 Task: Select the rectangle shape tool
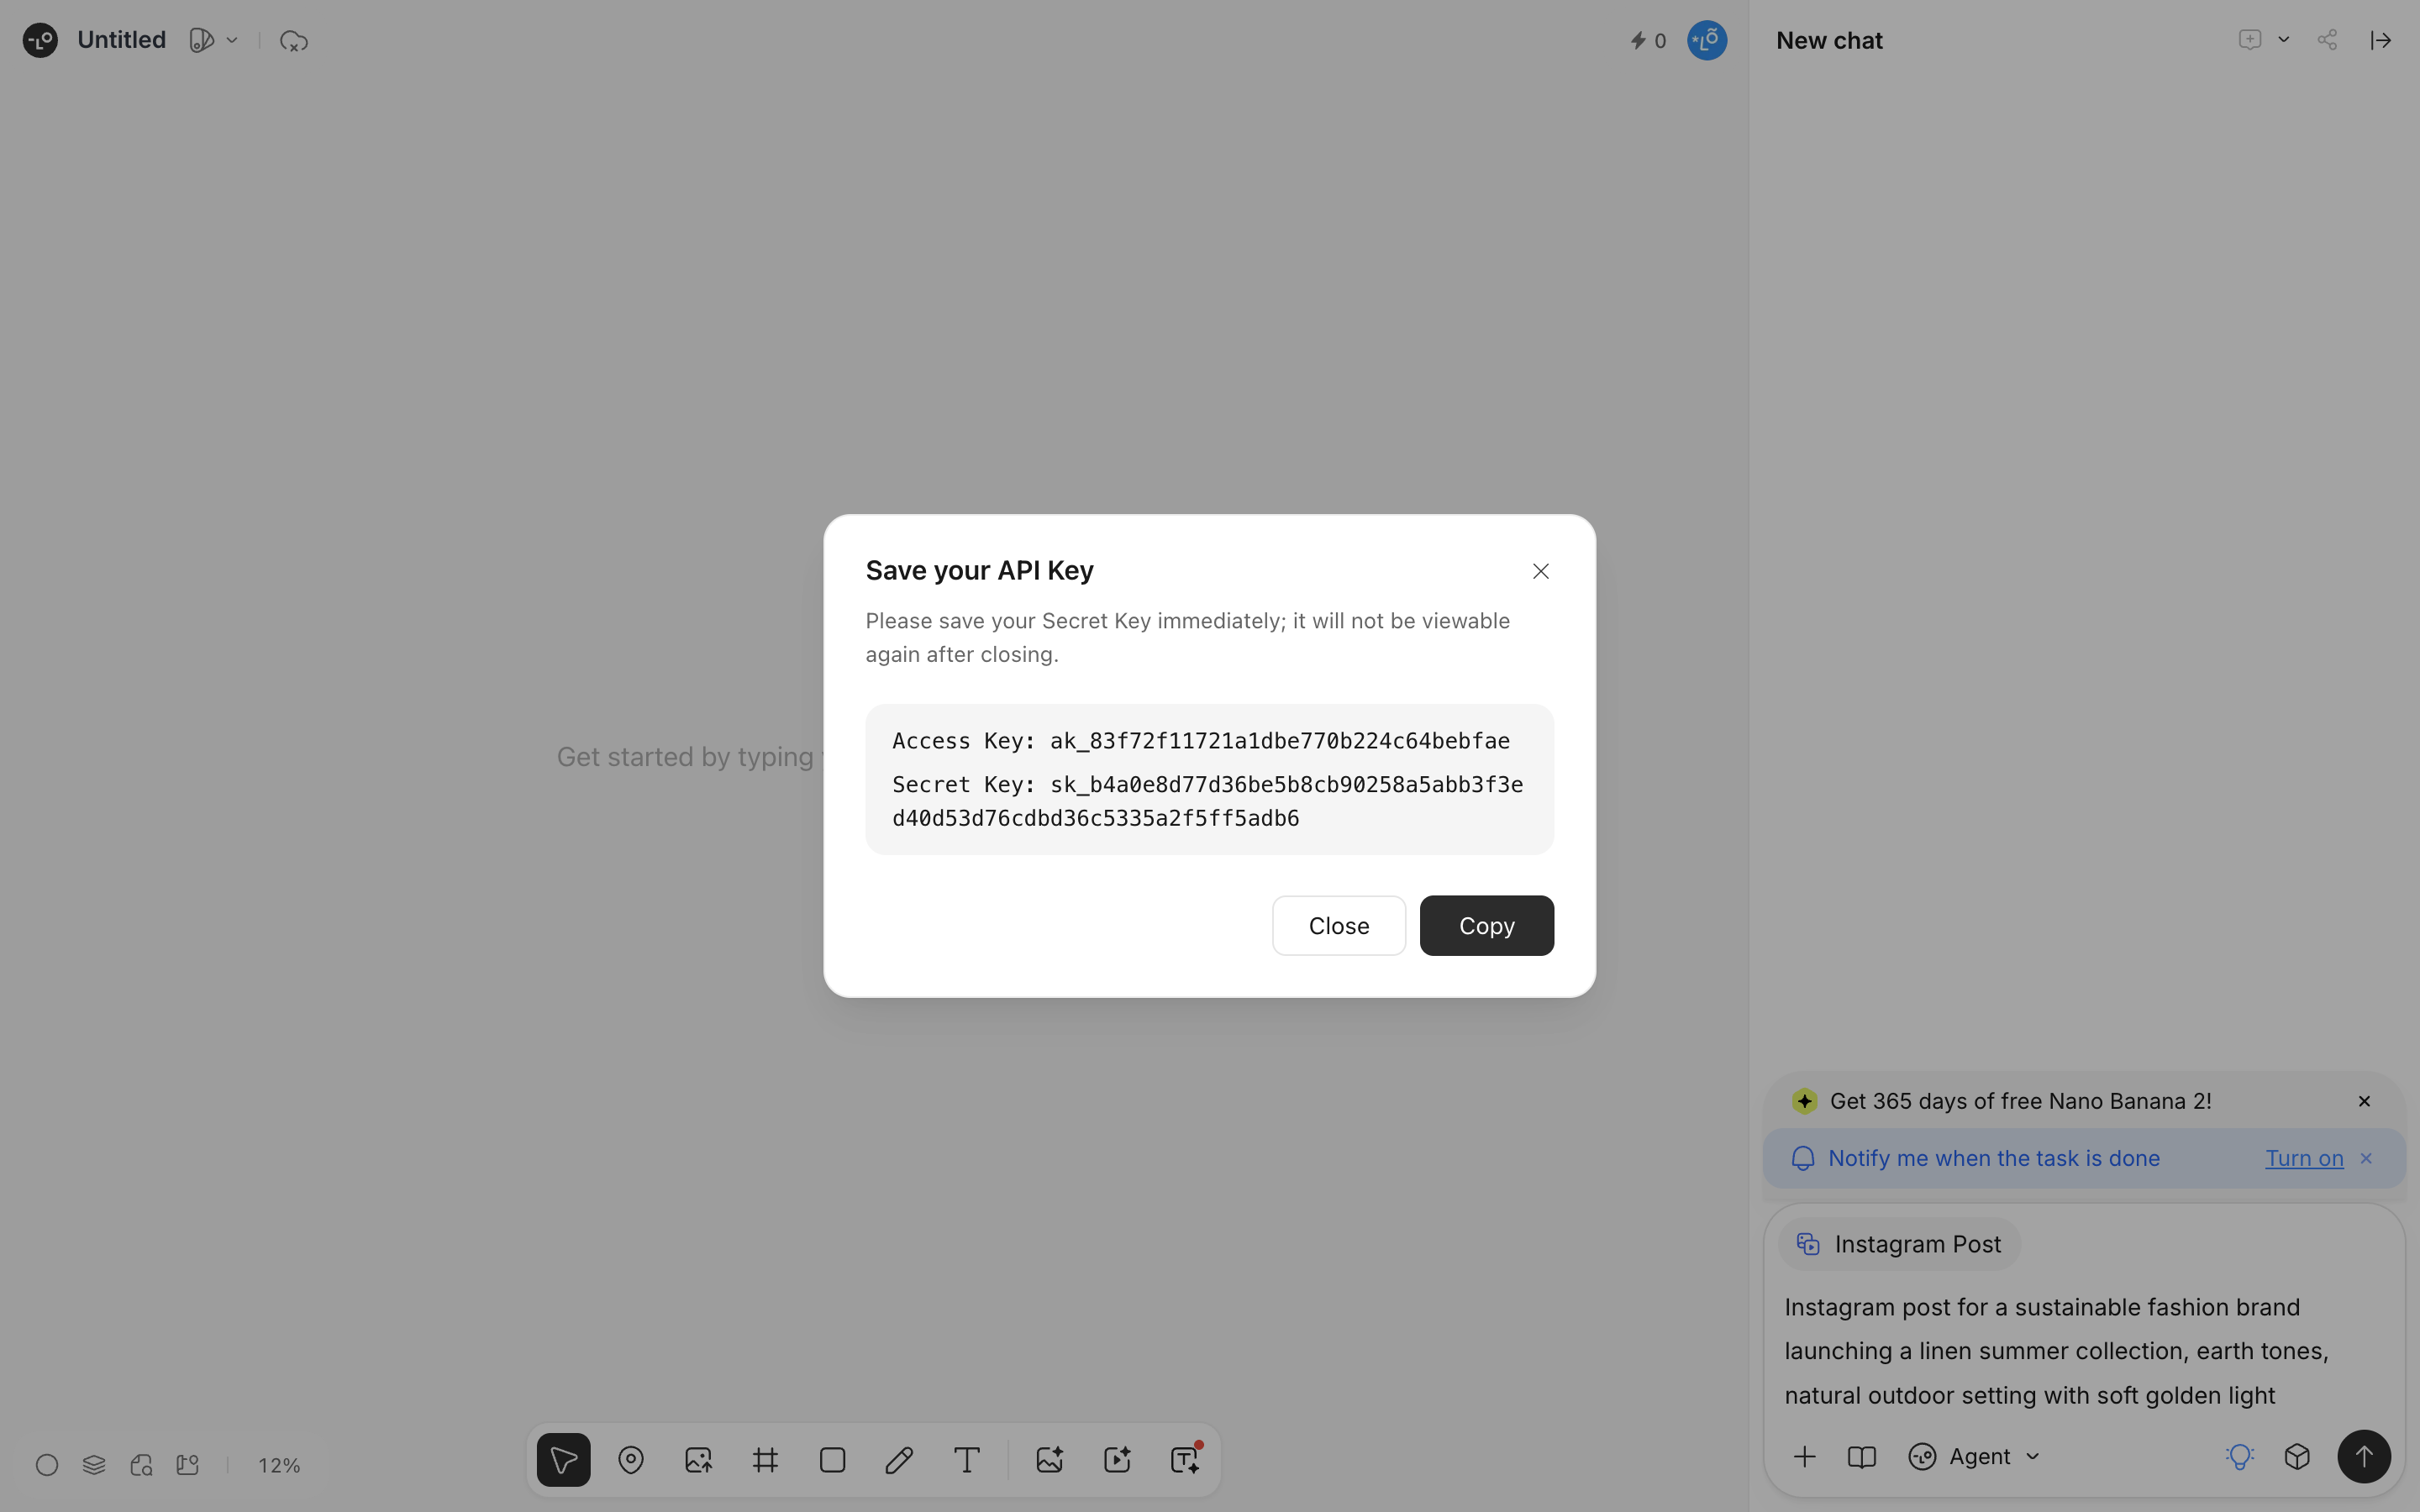point(832,1460)
